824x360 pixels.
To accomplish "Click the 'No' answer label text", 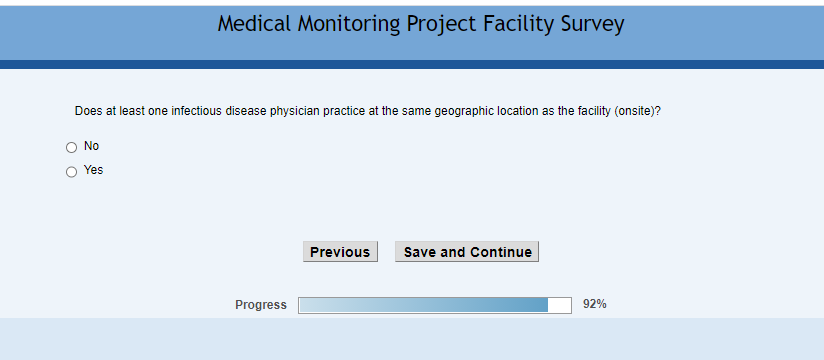I will (91, 146).
